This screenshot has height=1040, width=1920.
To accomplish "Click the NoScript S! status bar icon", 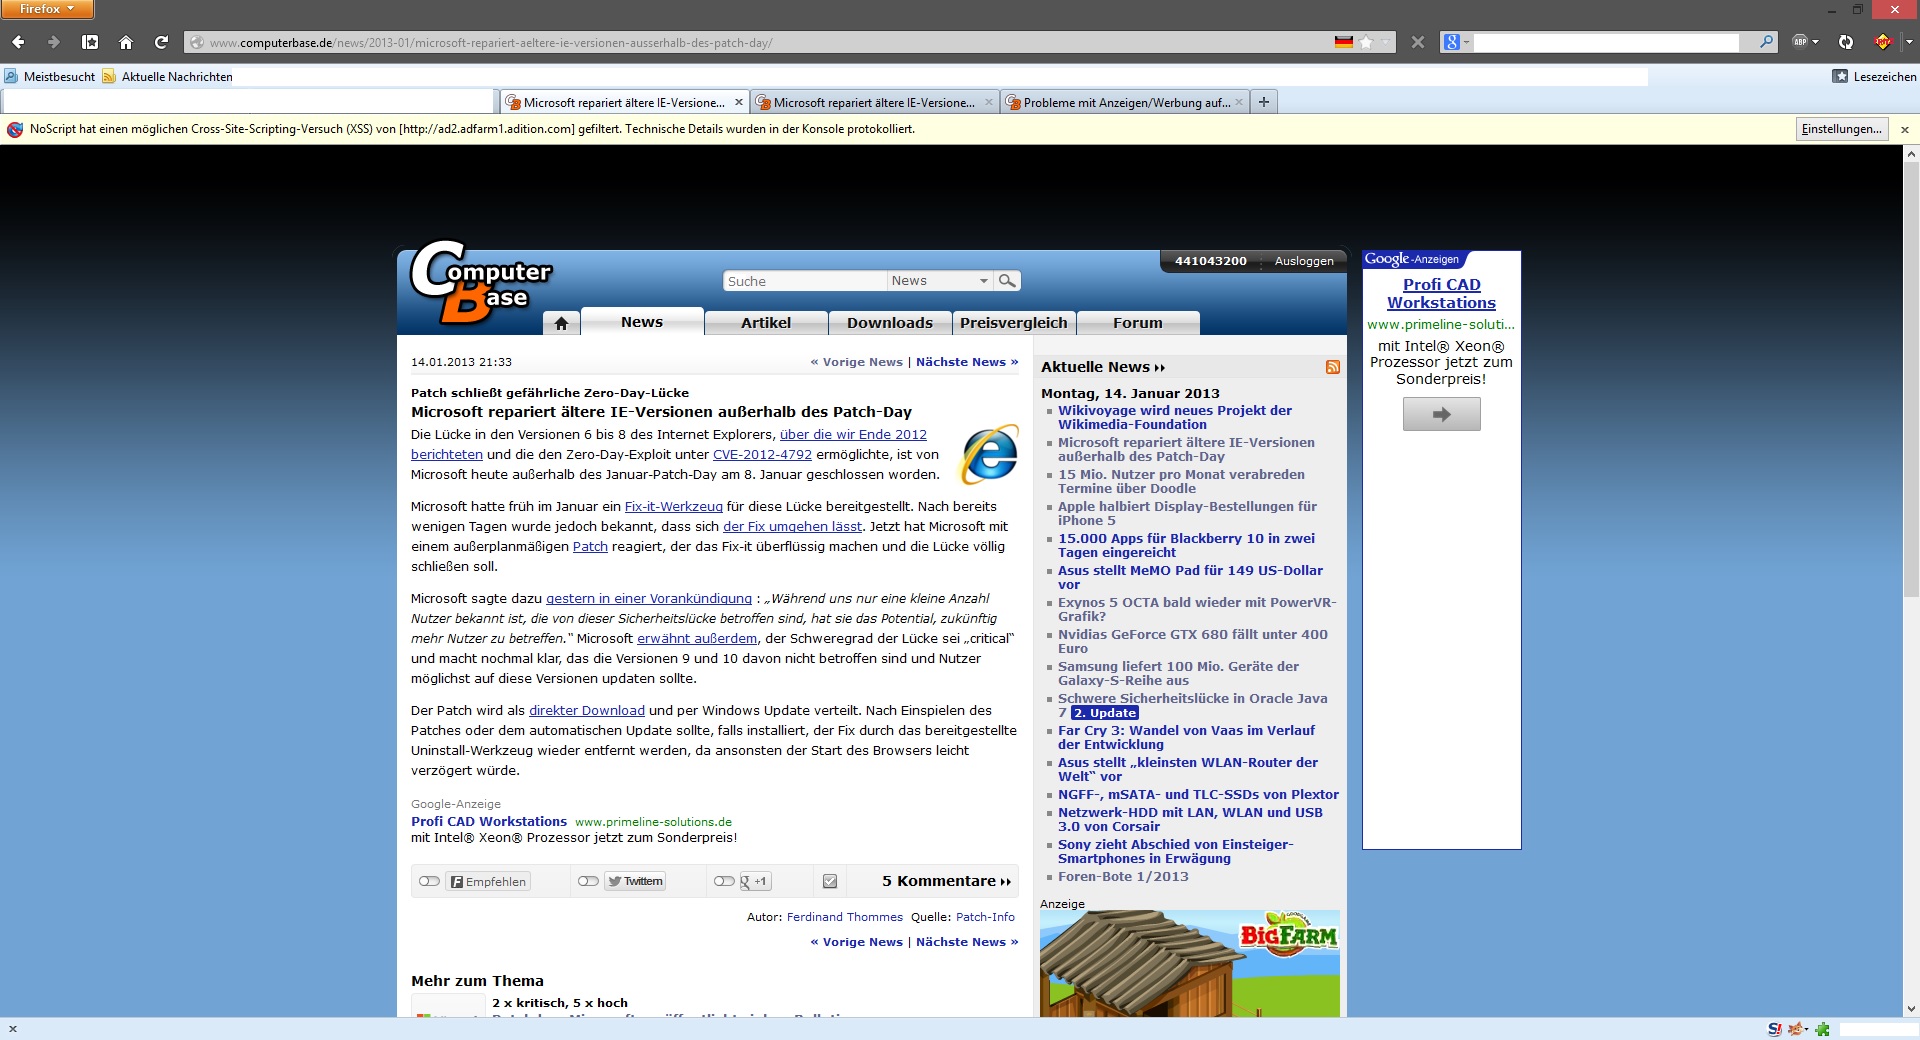I will 1775,1029.
